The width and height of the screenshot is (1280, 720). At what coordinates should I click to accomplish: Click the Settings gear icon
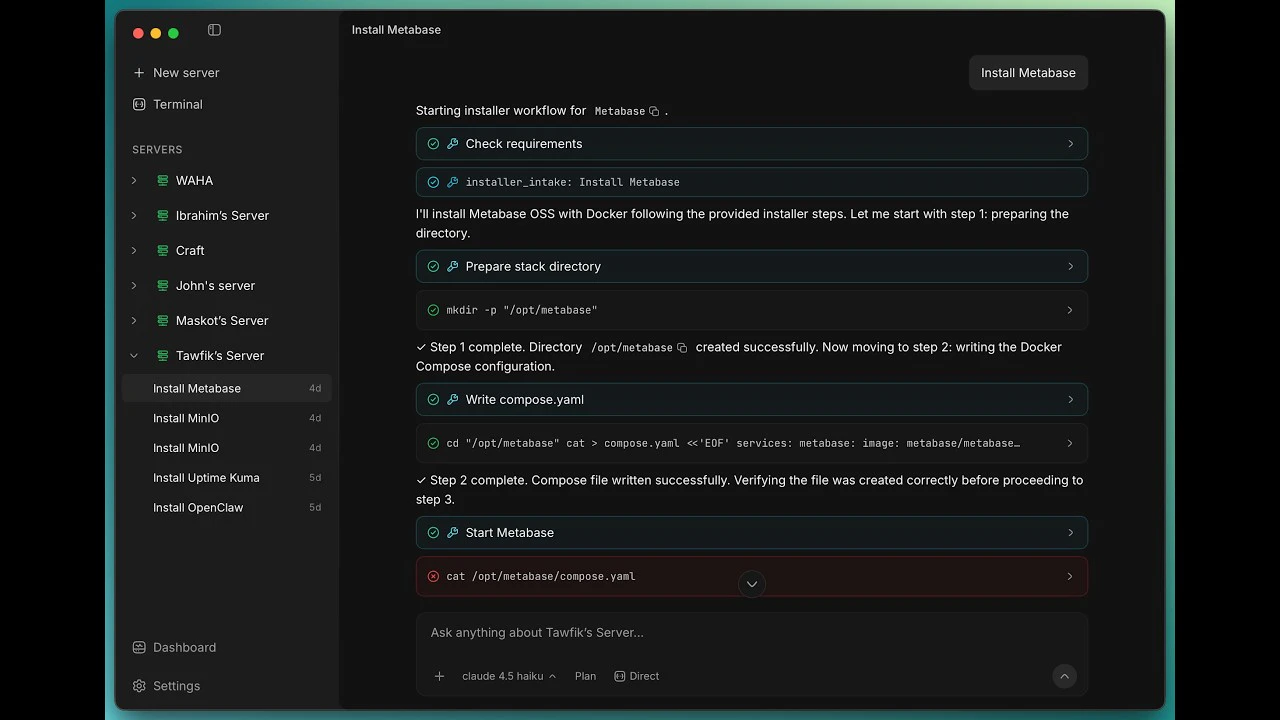tap(139, 686)
